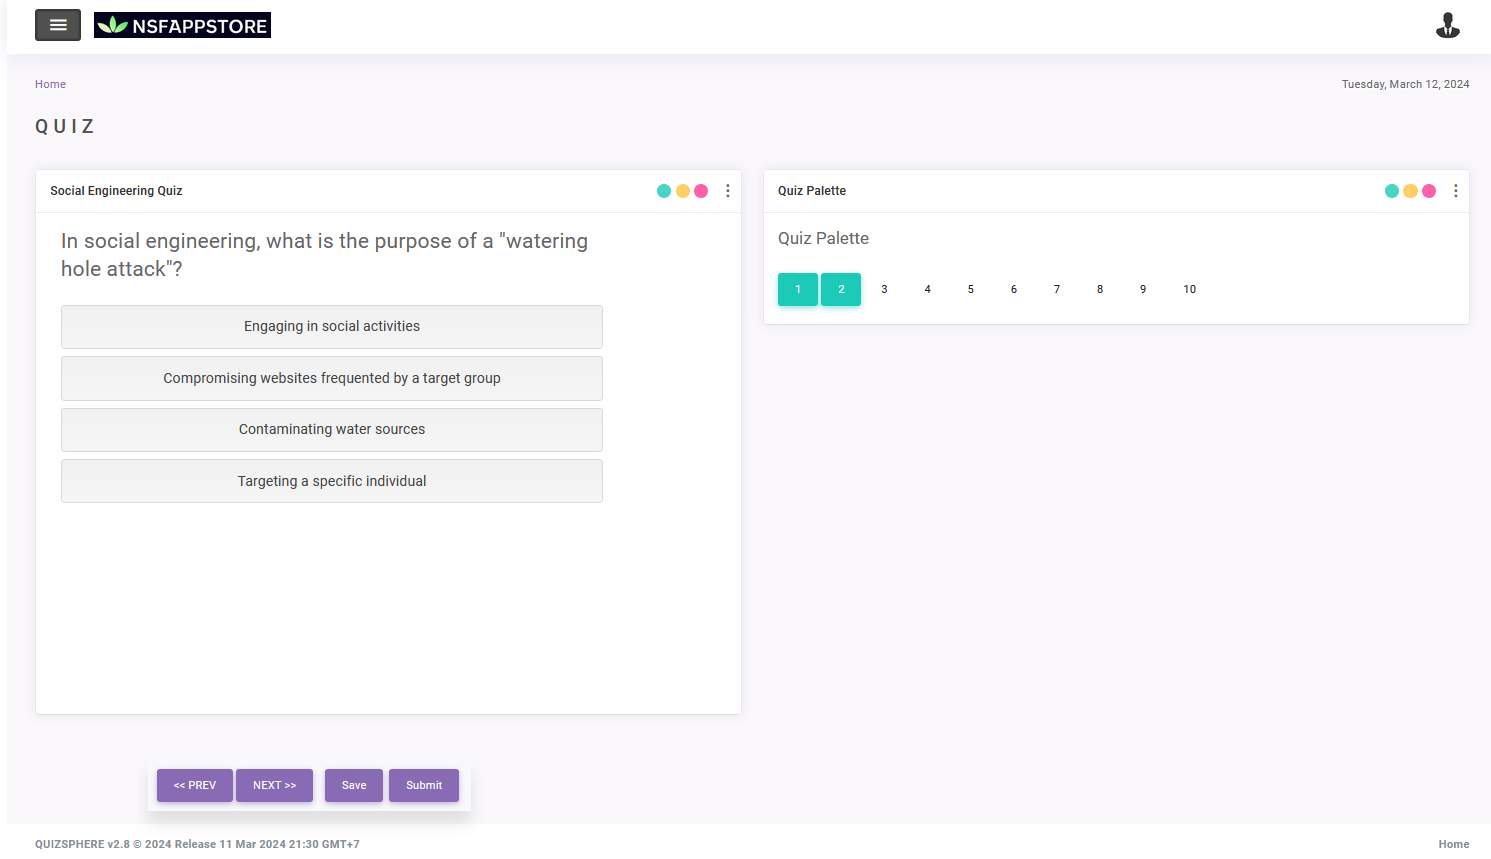Image resolution: width=1491 pixels, height=859 pixels.
Task: Go to question 2 in palette
Action: pyautogui.click(x=841, y=289)
